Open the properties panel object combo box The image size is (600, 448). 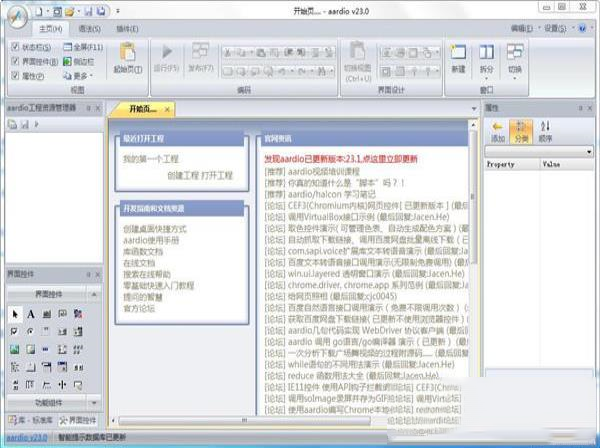539,150
